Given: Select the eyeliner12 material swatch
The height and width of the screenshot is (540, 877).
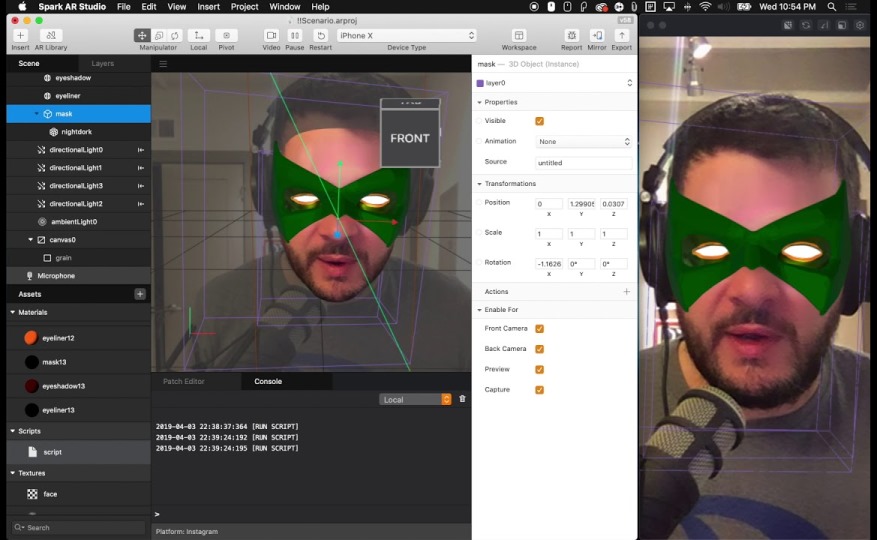Looking at the screenshot, I should point(32,338).
